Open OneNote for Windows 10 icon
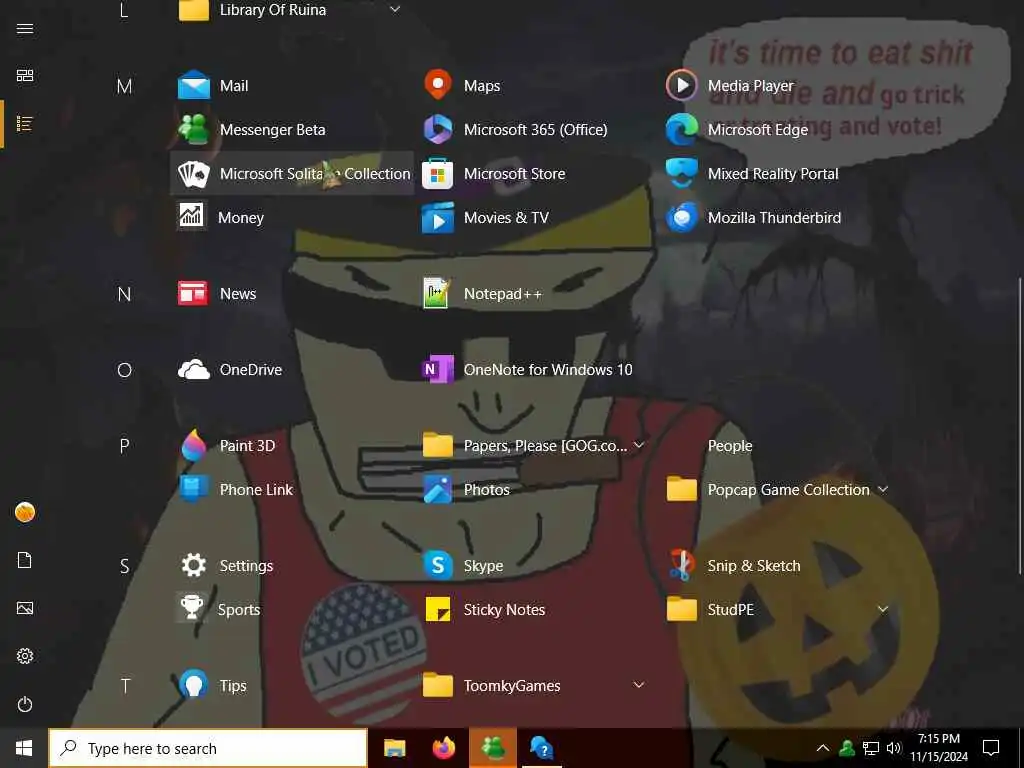 pos(438,370)
